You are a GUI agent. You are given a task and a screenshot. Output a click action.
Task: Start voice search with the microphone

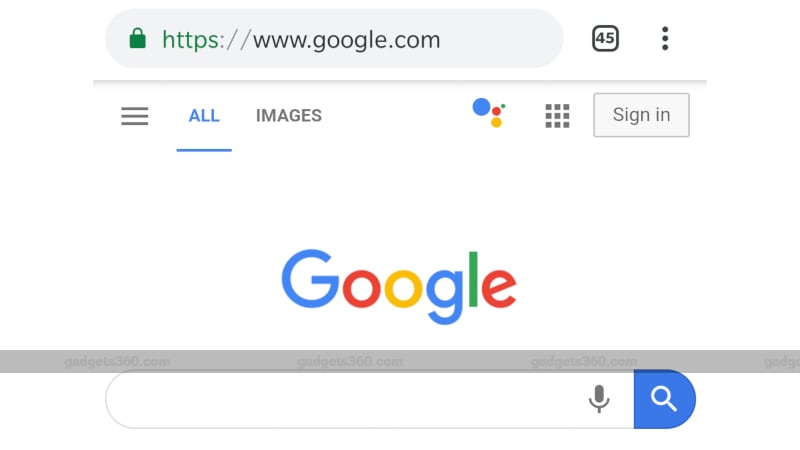click(x=599, y=399)
